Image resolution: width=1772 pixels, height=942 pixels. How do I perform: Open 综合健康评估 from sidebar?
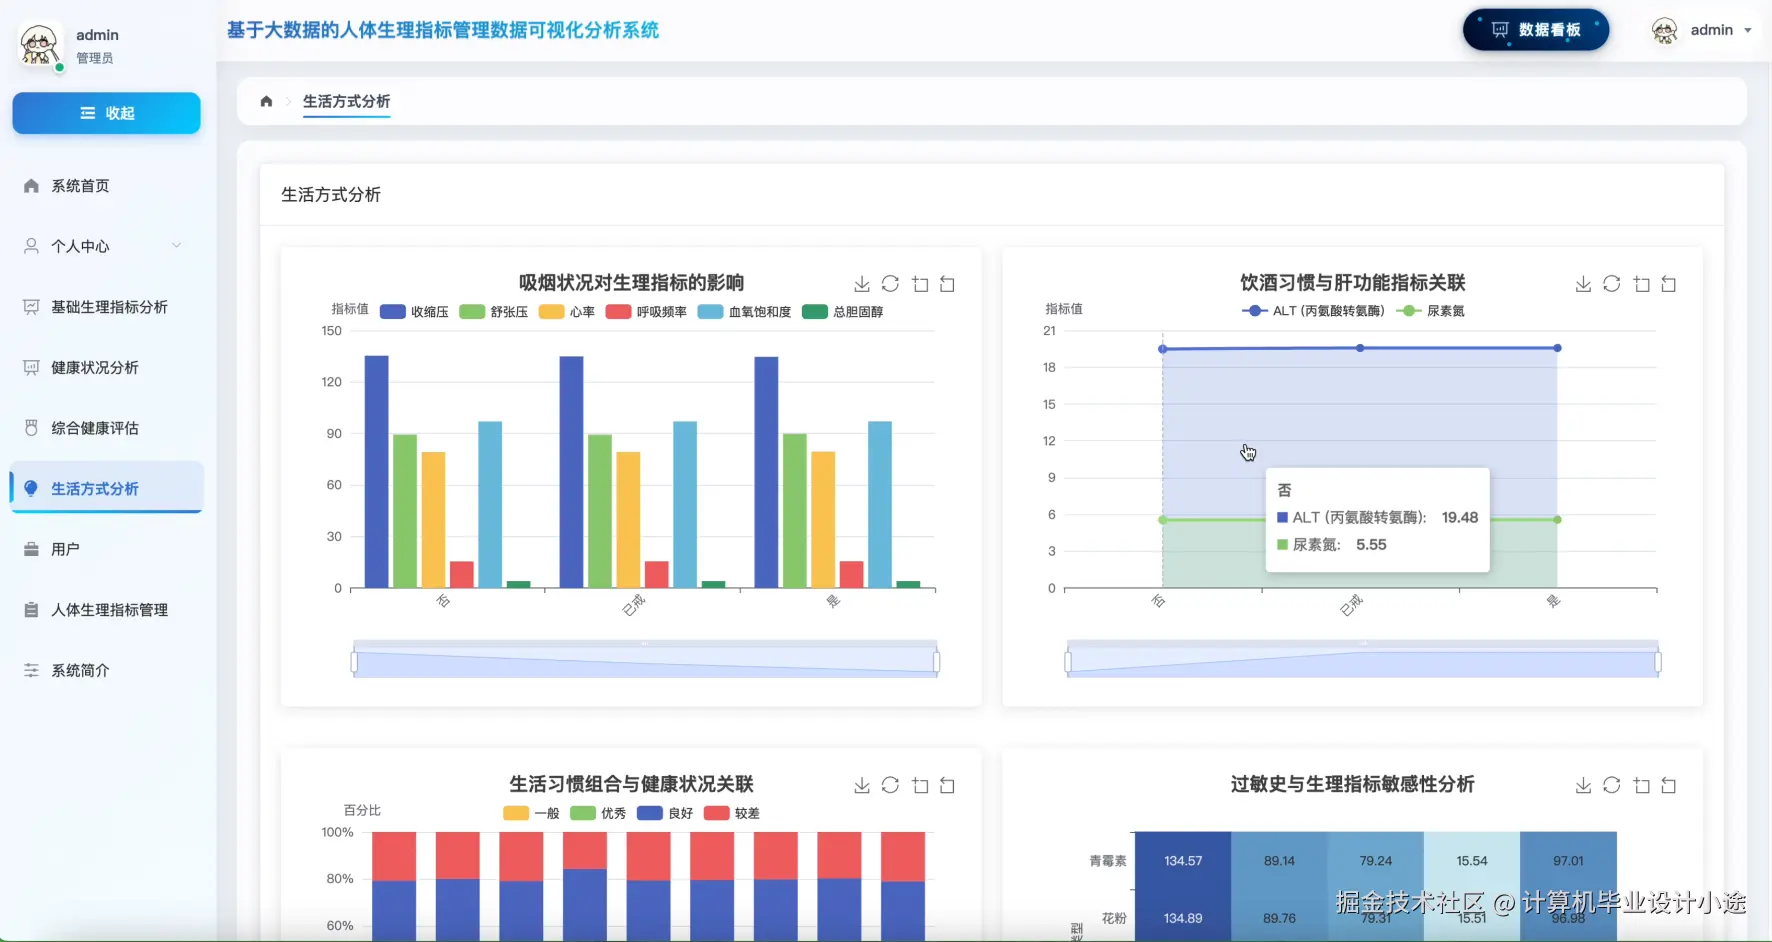point(106,428)
